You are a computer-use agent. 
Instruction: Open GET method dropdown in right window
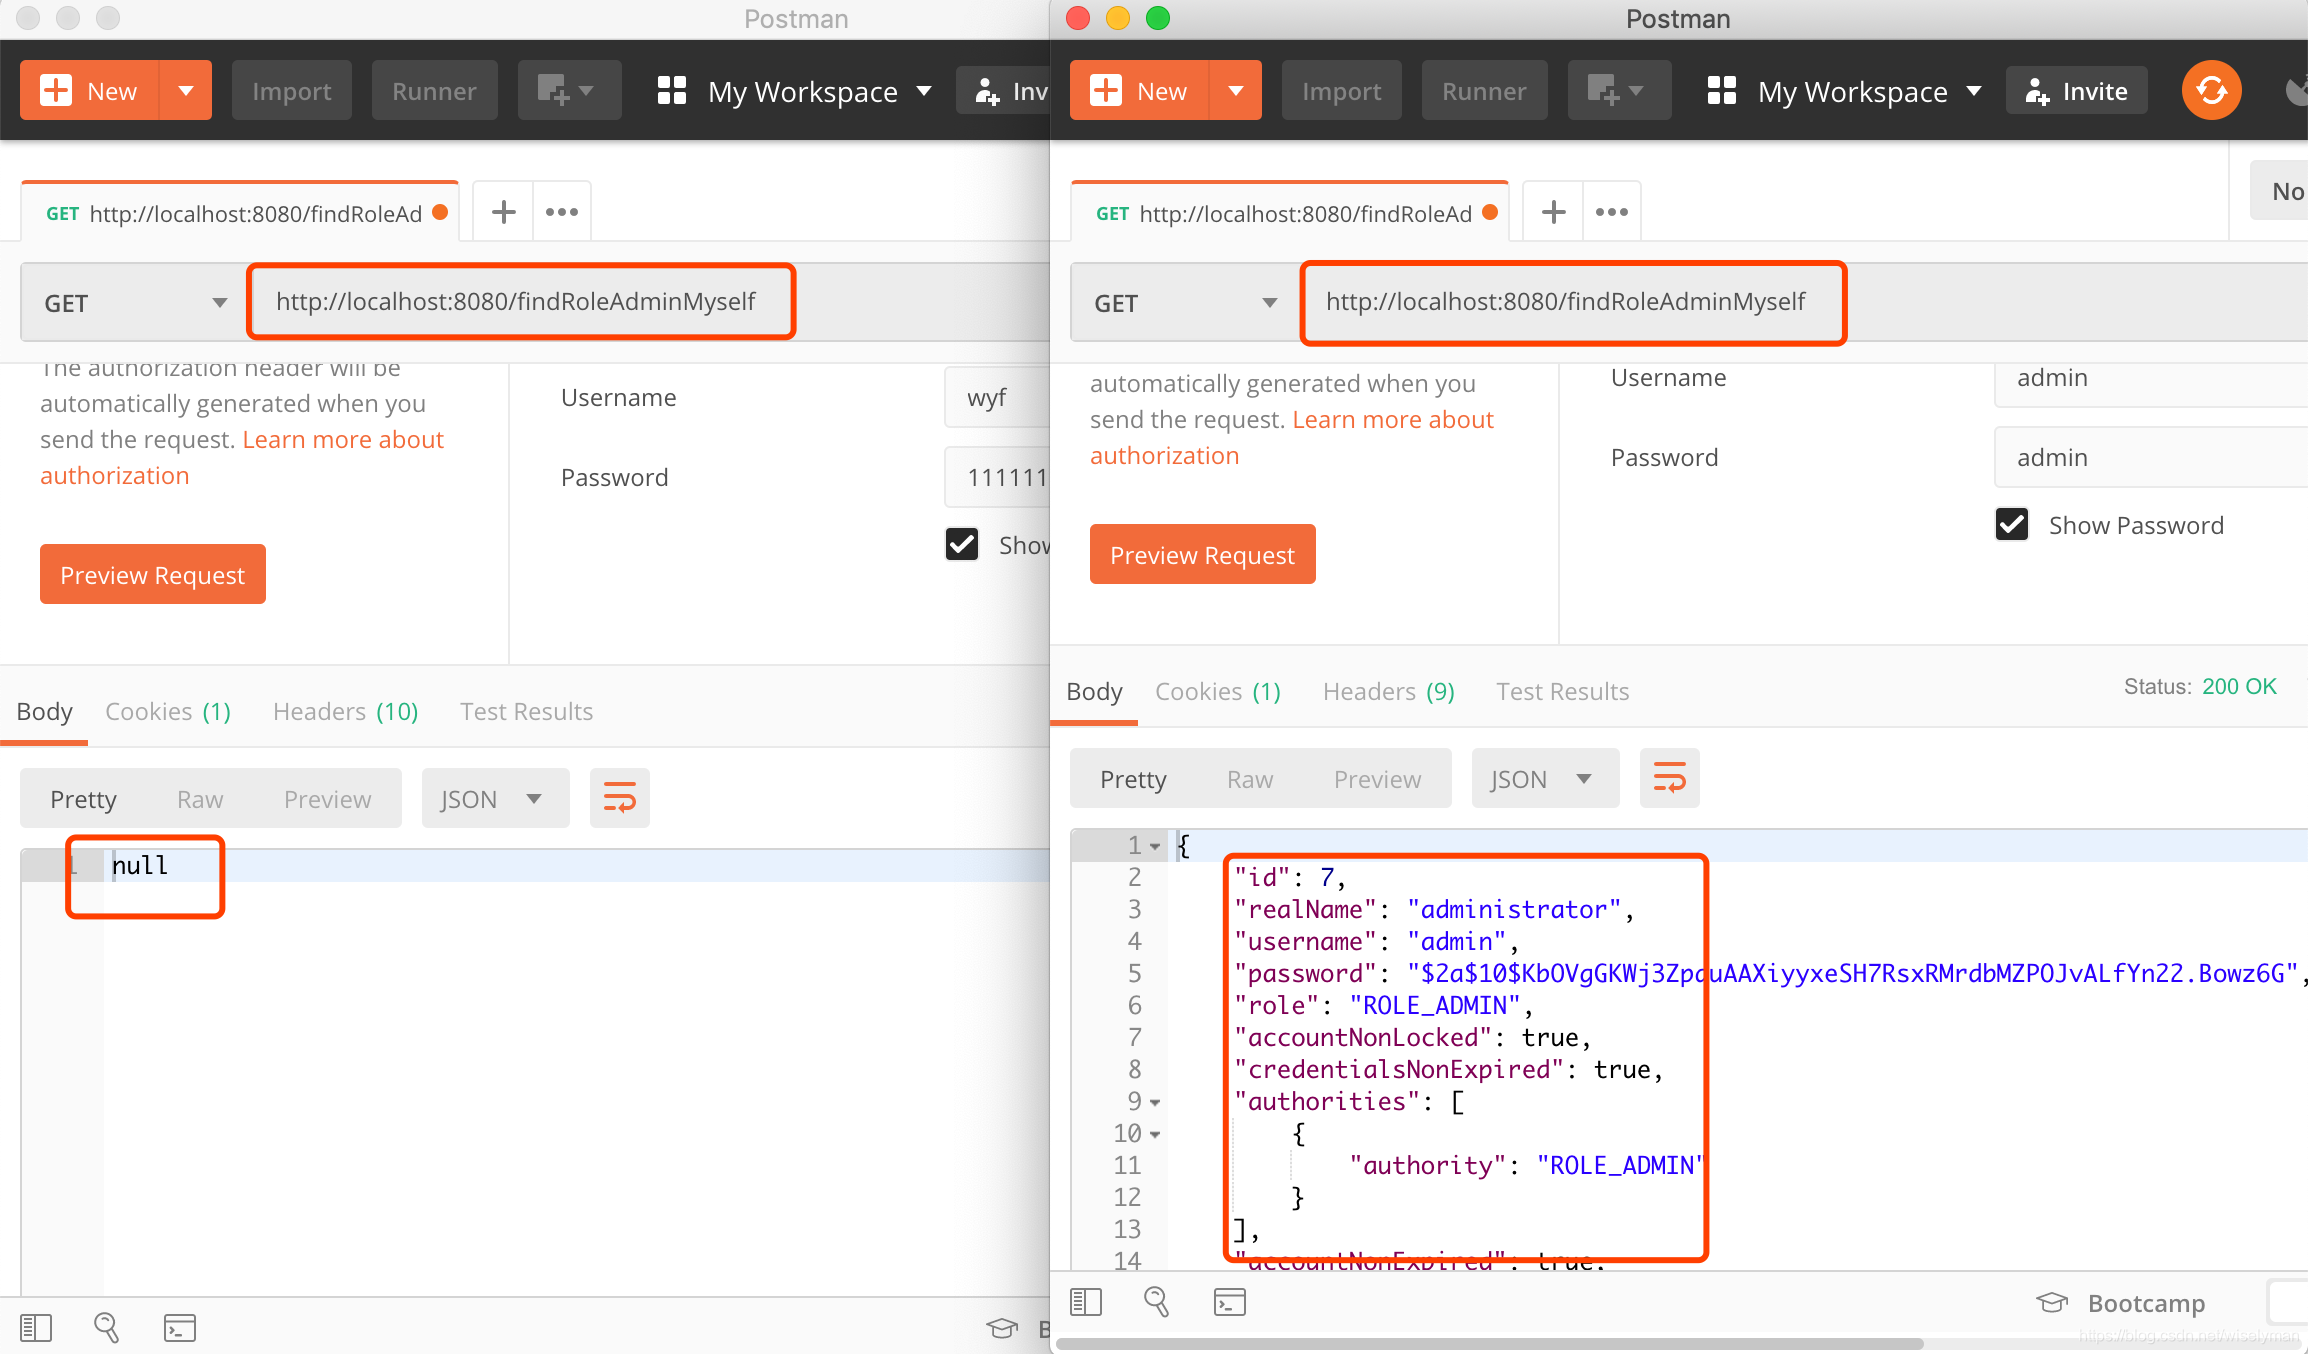point(1184,303)
